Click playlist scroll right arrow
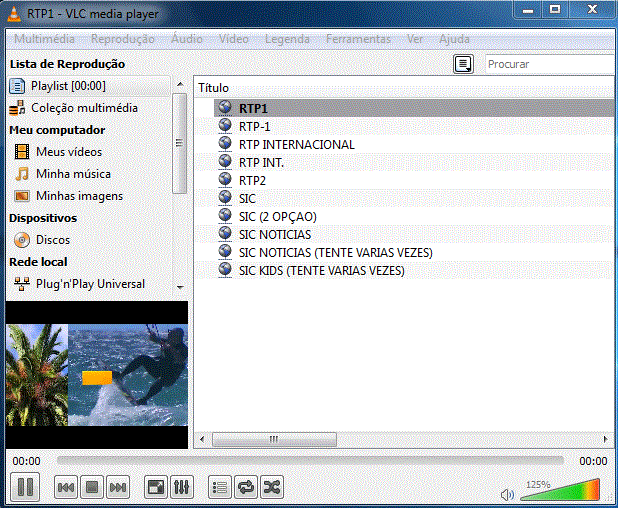Image resolution: width=618 pixels, height=508 pixels. [606, 439]
